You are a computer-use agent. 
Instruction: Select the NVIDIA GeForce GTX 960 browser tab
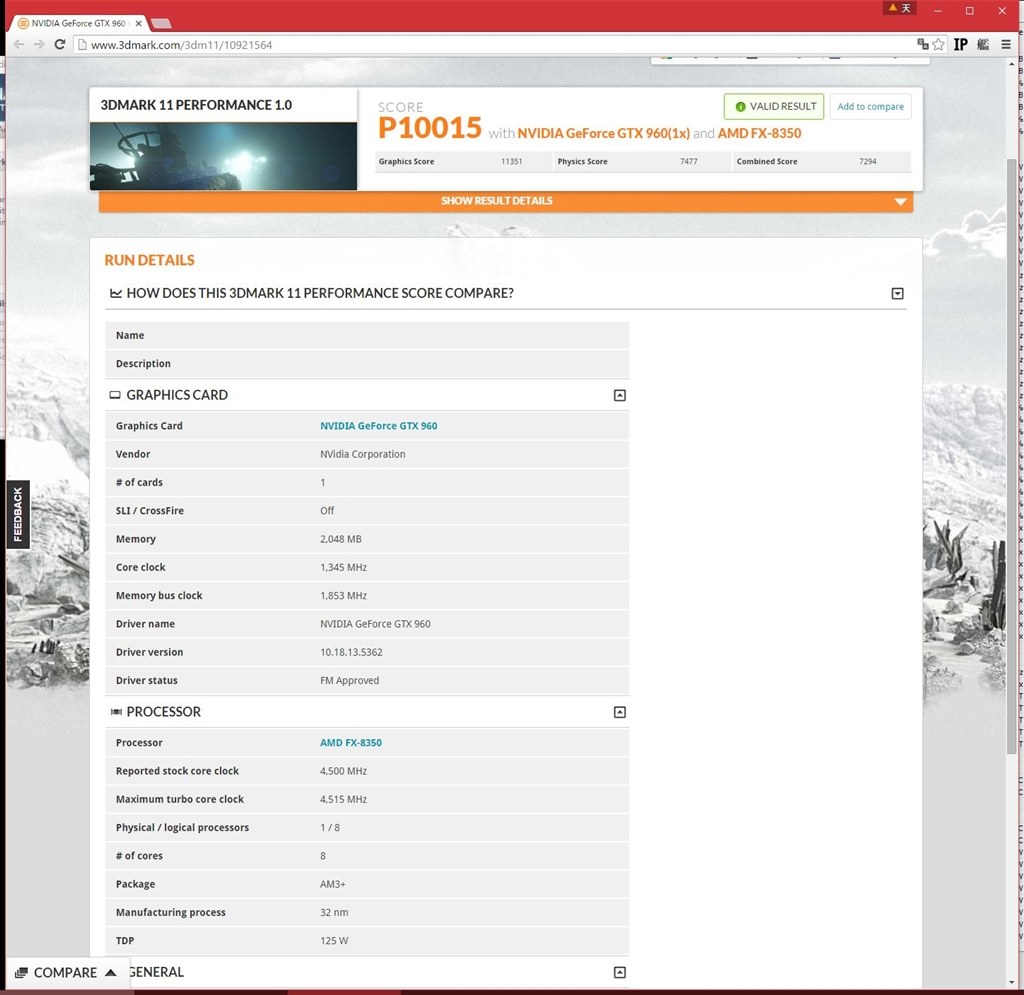pyautogui.click(x=77, y=23)
